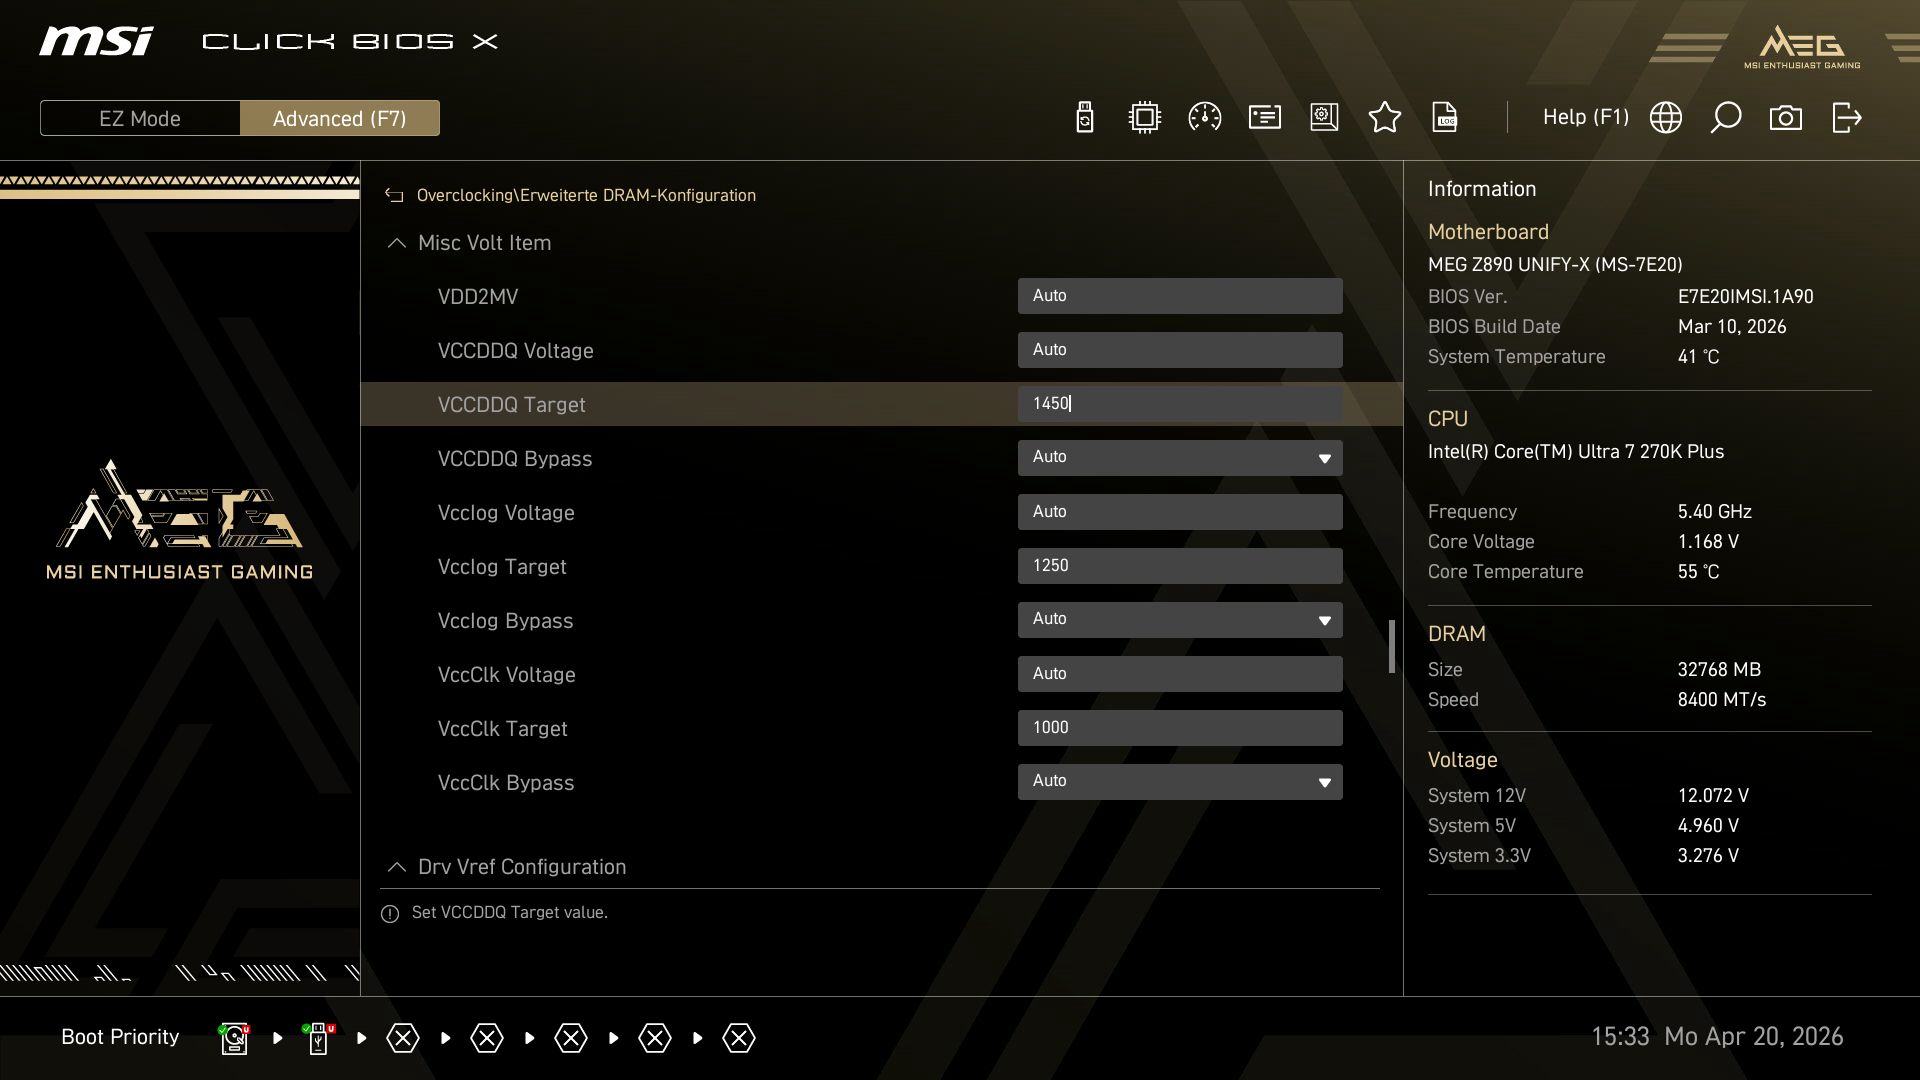Open Vcclog Bypass dropdown
Image resolution: width=1920 pixels, height=1080 pixels.
tap(1179, 620)
